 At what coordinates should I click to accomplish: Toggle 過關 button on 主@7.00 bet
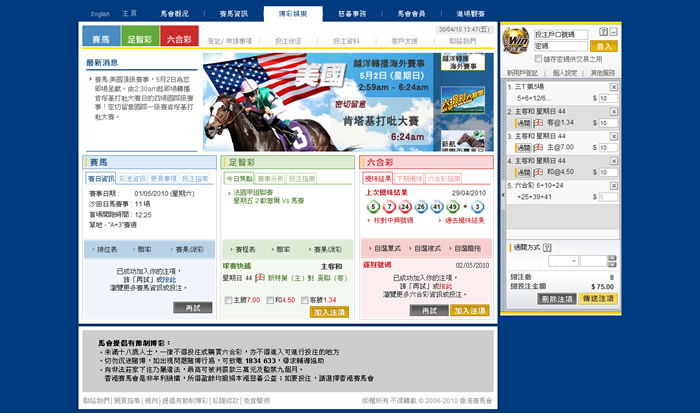[x=523, y=147]
